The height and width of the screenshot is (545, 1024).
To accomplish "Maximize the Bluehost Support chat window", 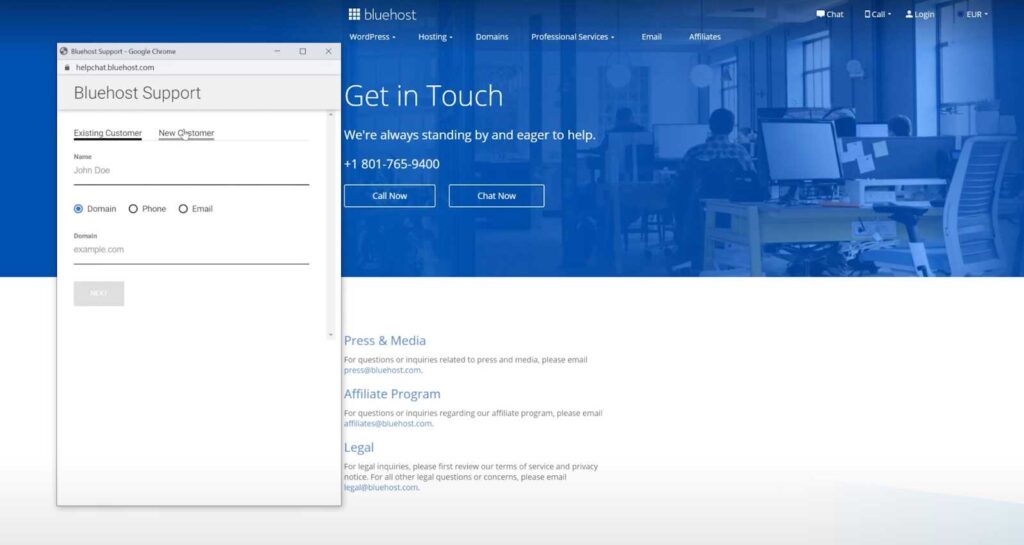I will point(302,51).
